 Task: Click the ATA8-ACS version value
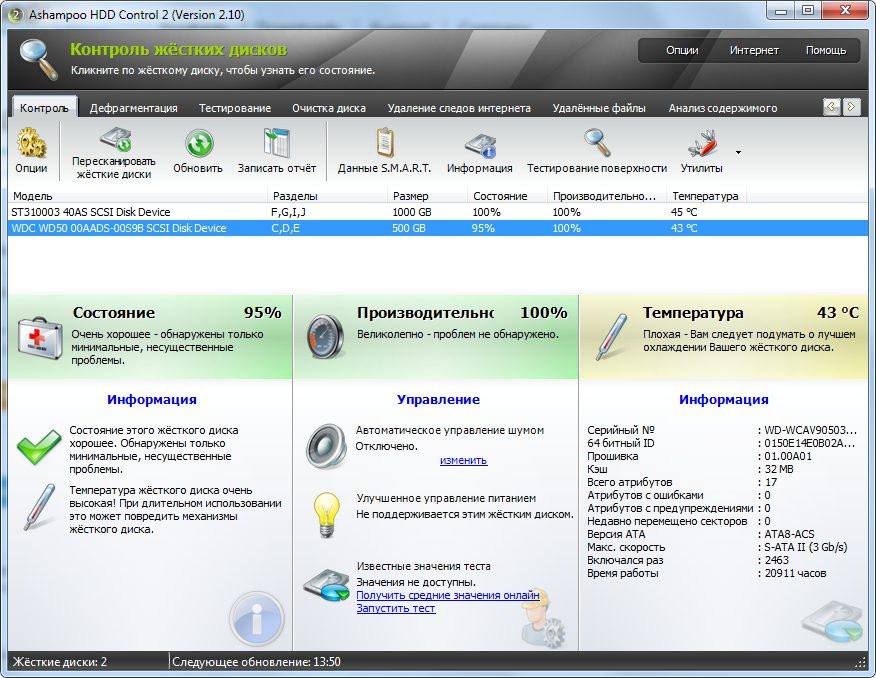[789, 534]
